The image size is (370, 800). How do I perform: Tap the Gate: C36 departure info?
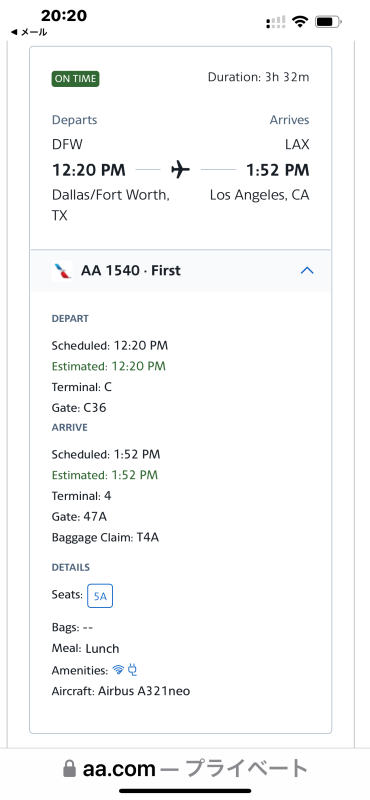point(79,408)
